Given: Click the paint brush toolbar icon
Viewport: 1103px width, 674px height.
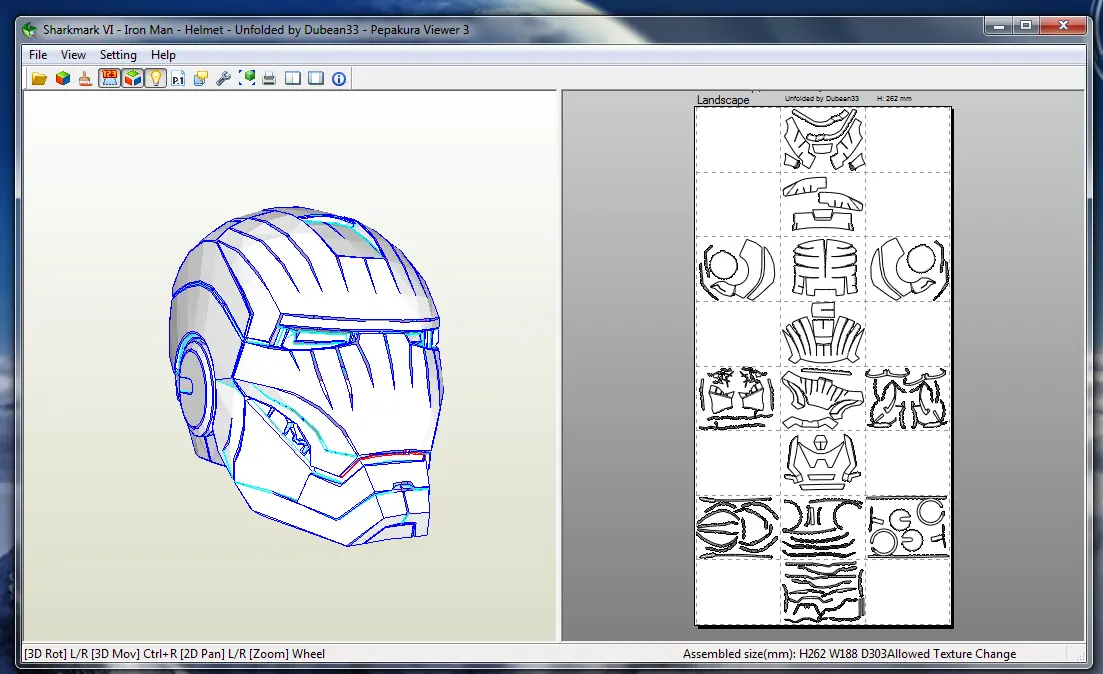Looking at the screenshot, I should click(x=85, y=79).
